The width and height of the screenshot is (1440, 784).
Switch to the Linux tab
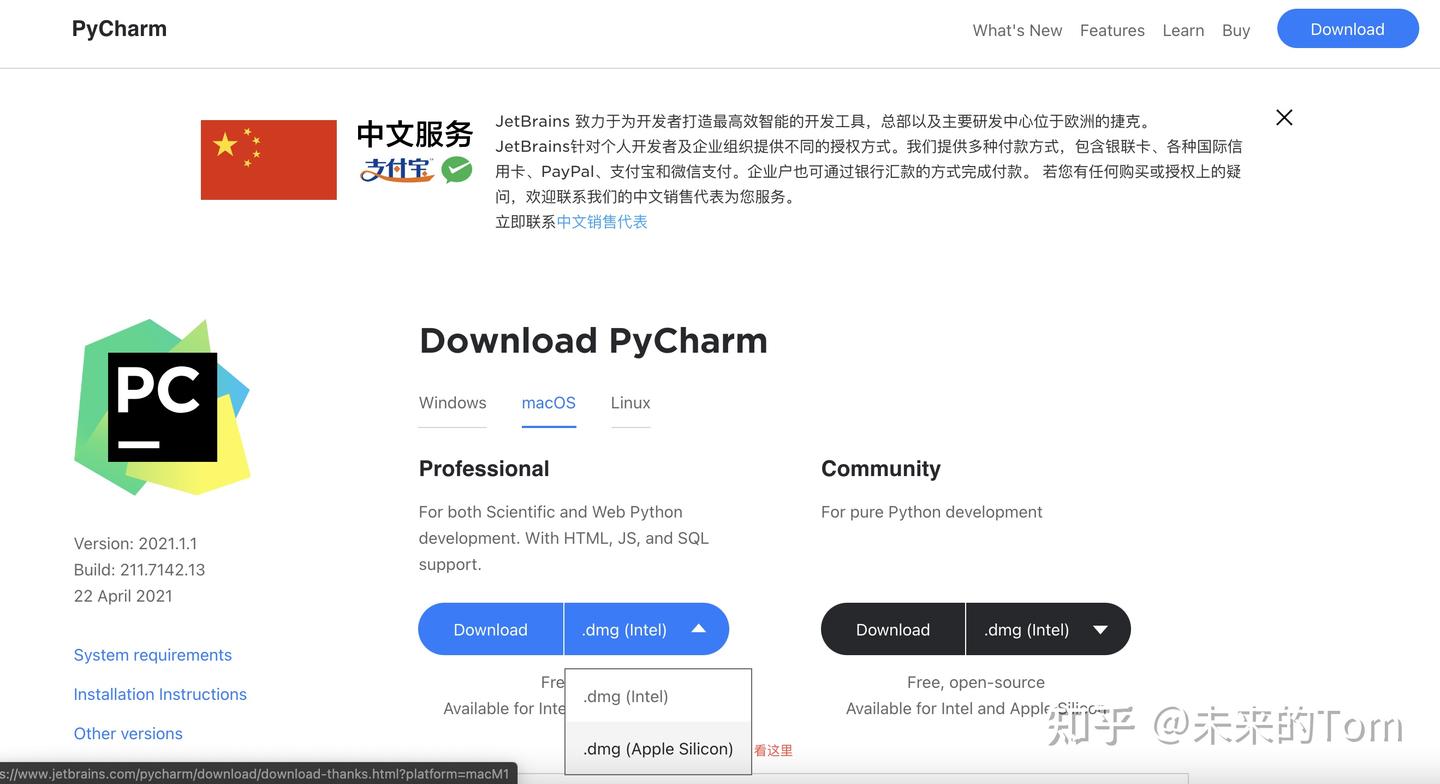(x=629, y=403)
